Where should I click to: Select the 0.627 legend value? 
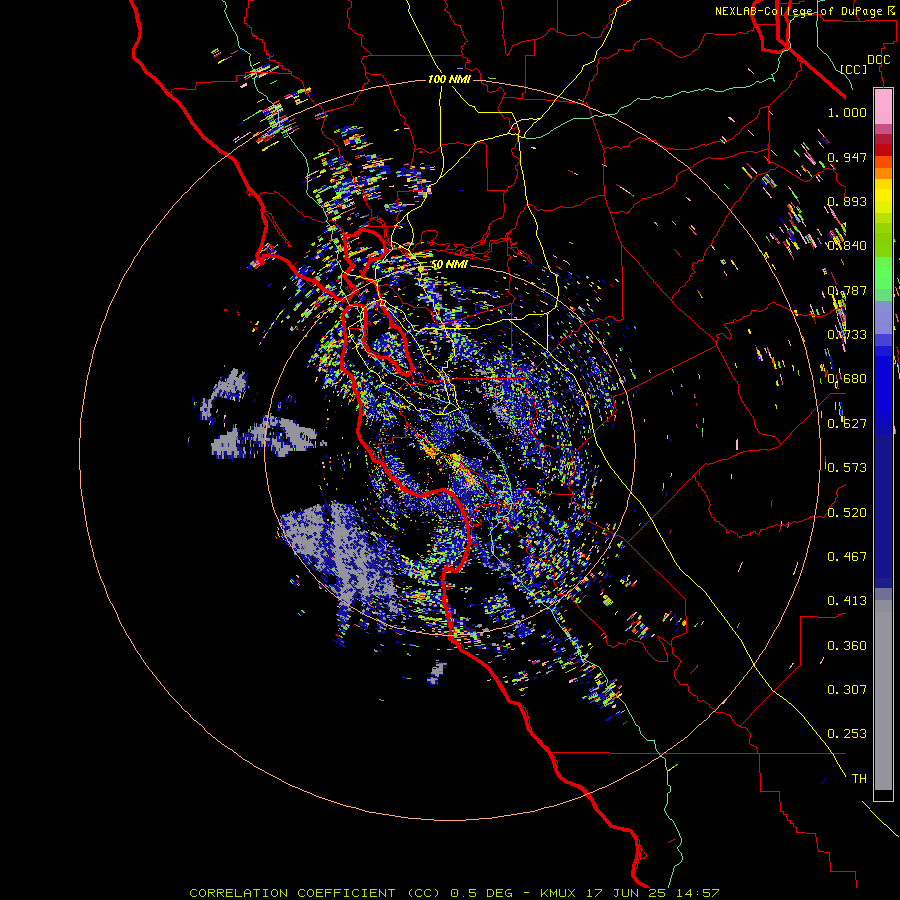click(847, 424)
